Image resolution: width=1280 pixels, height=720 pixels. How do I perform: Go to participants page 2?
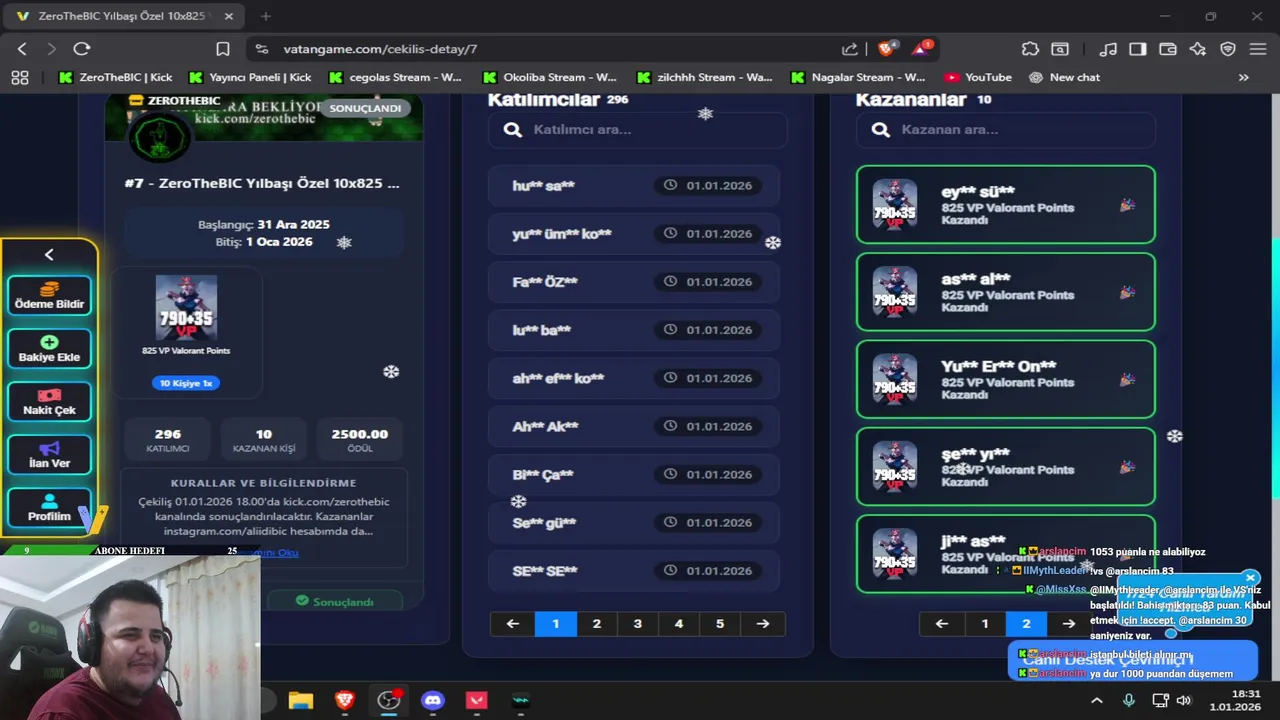point(597,624)
